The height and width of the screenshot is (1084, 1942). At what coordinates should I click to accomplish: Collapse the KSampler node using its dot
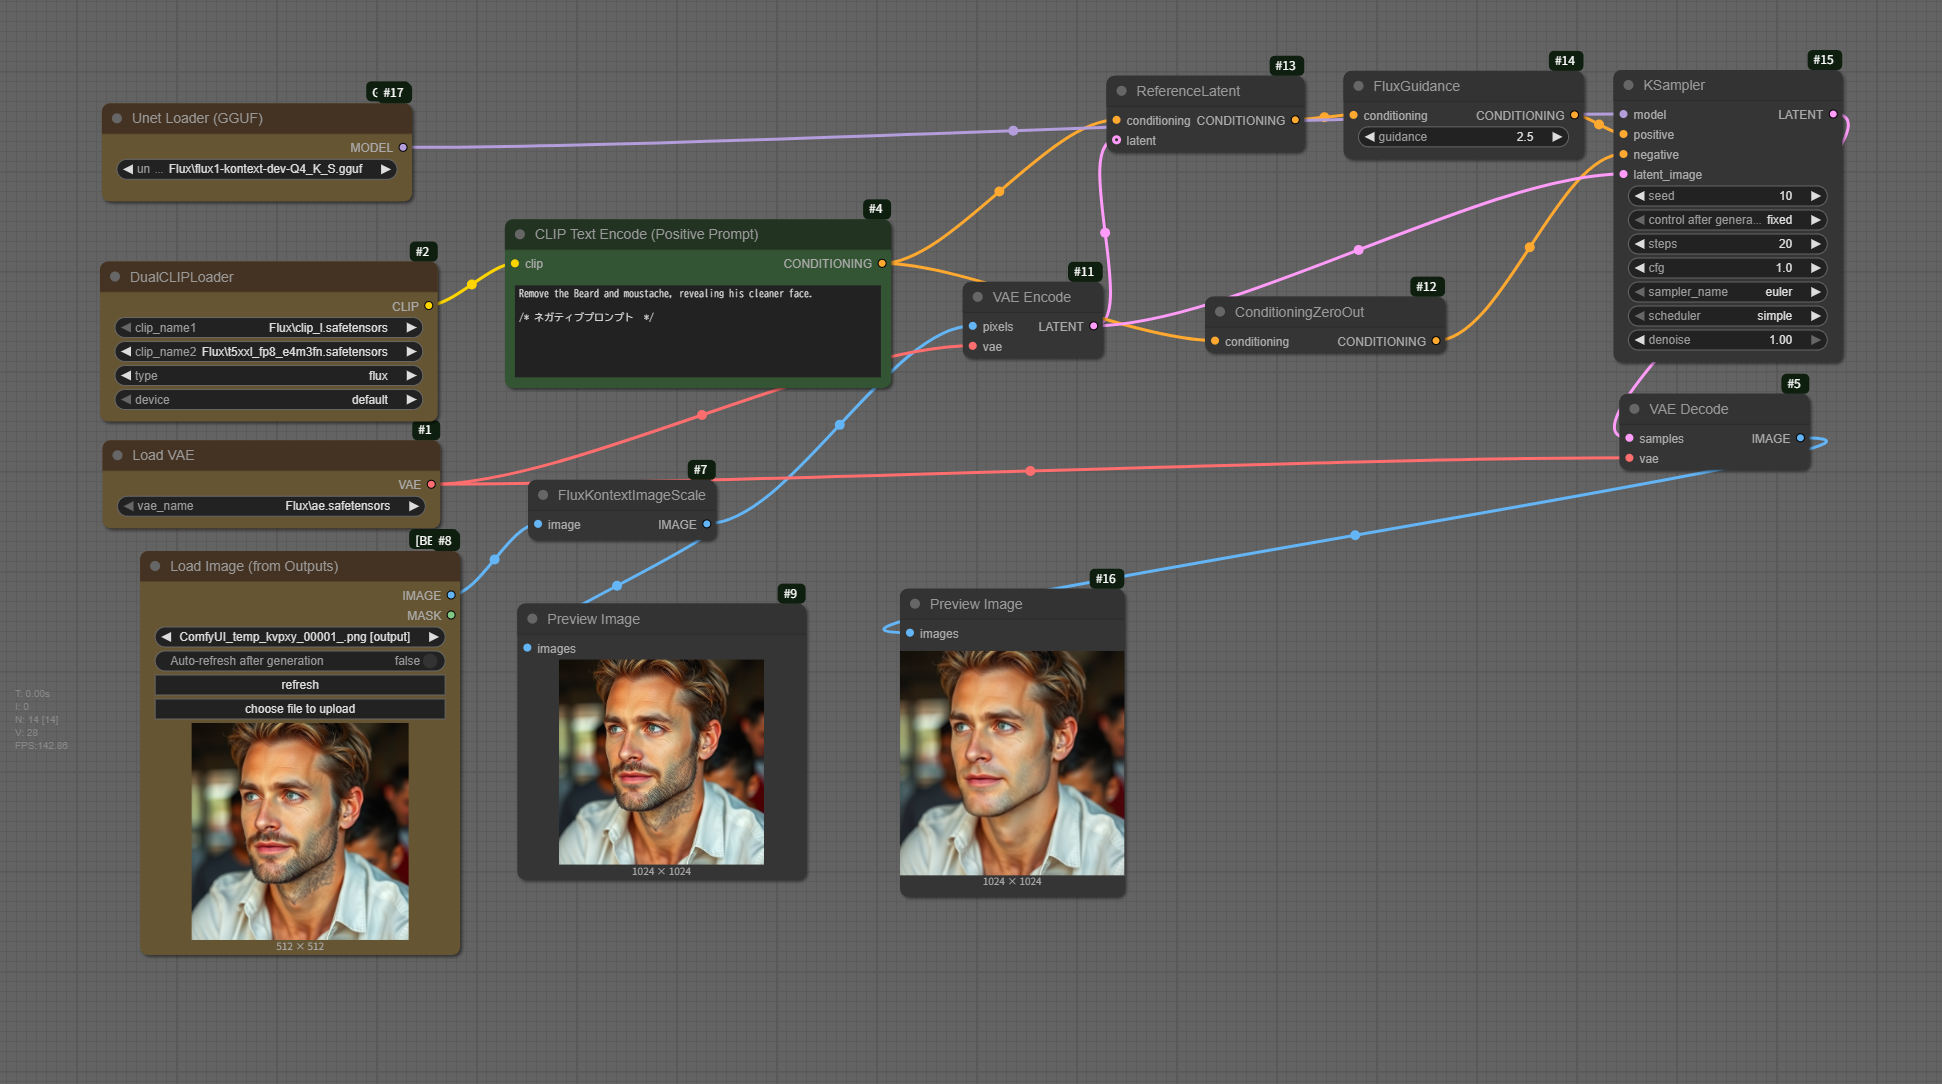pyautogui.click(x=1628, y=86)
